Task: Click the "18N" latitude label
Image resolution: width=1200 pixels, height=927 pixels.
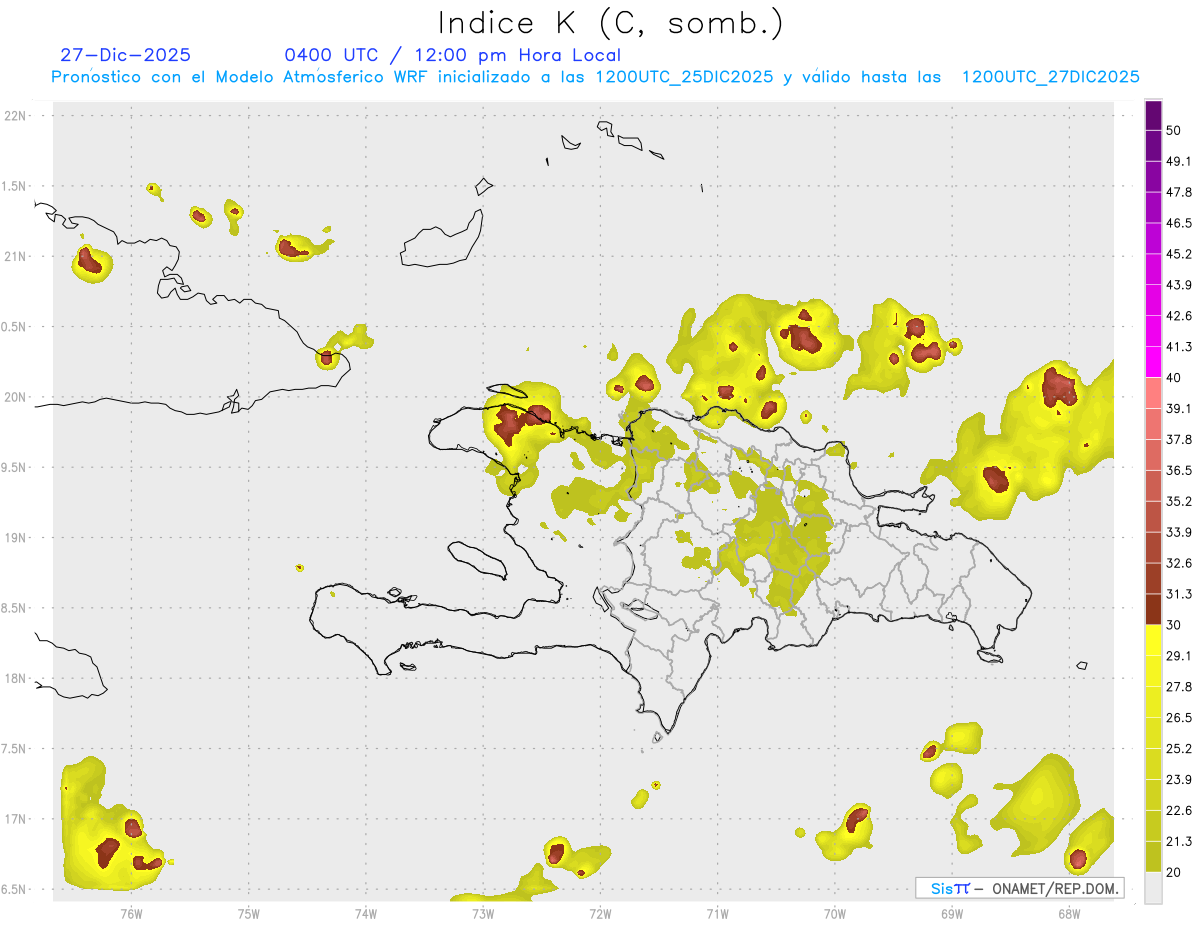Action: pyautogui.click(x=14, y=679)
